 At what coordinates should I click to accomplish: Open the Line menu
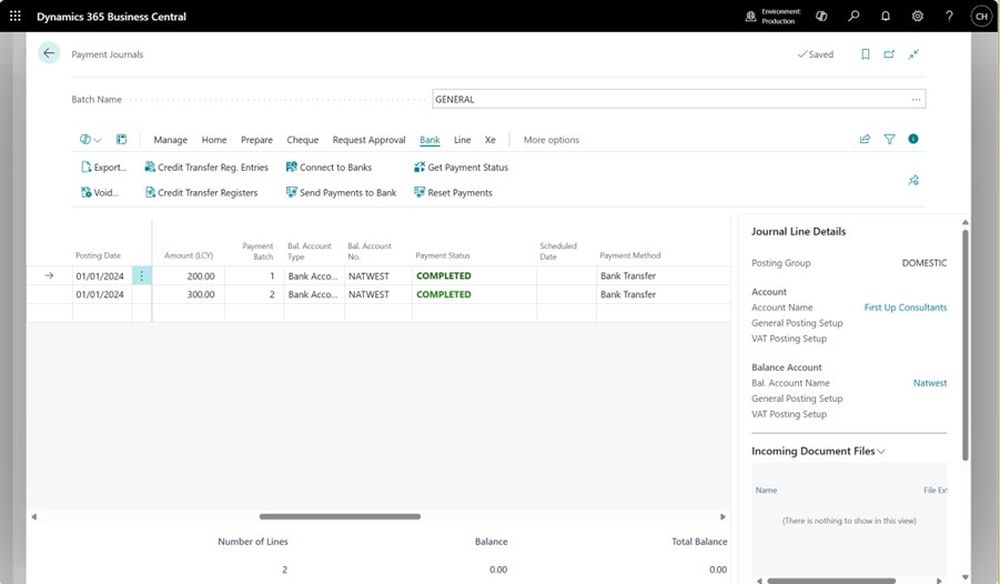click(462, 140)
